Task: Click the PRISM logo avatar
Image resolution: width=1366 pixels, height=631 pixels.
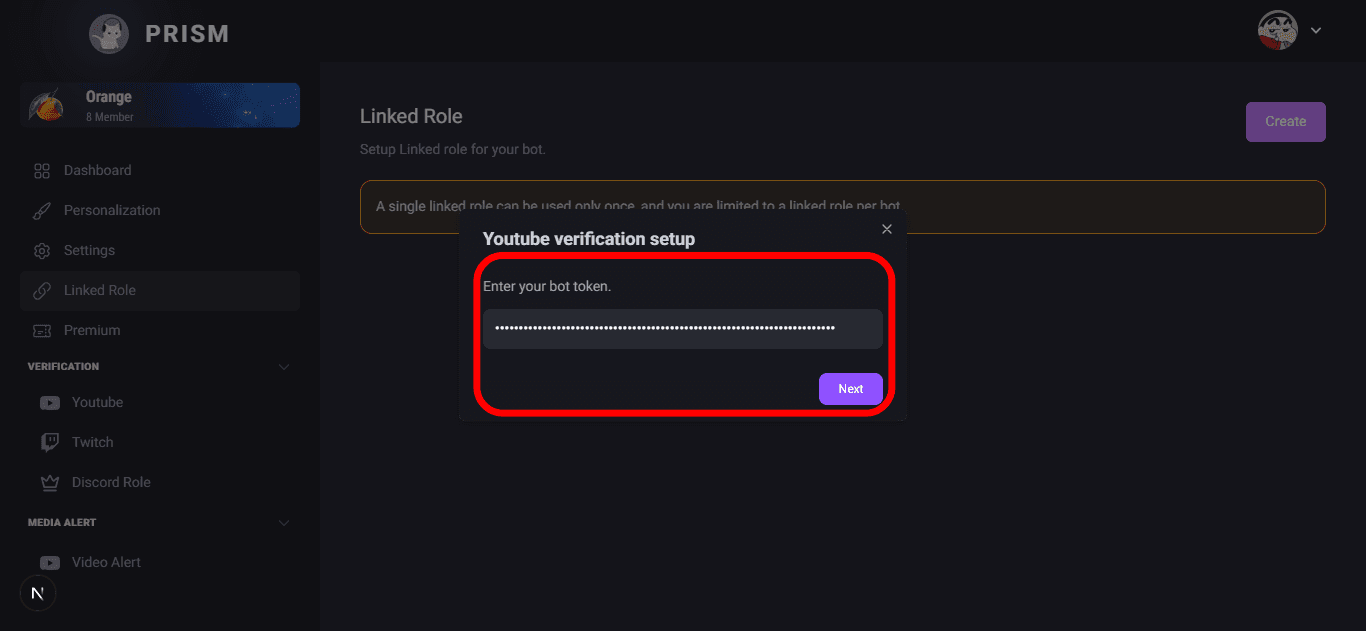Action: coord(108,33)
